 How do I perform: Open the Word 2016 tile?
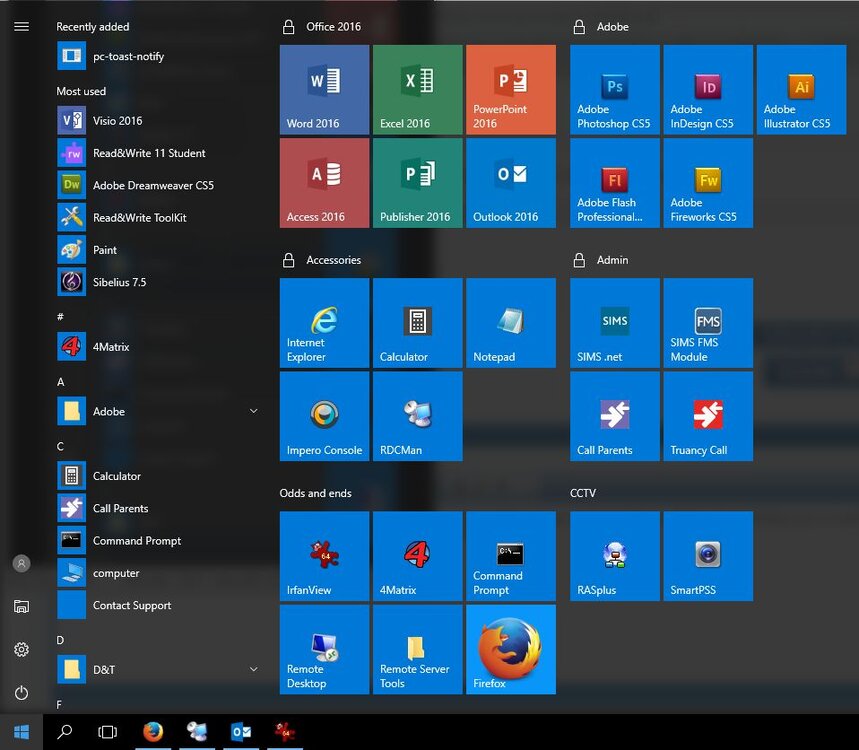coord(324,90)
